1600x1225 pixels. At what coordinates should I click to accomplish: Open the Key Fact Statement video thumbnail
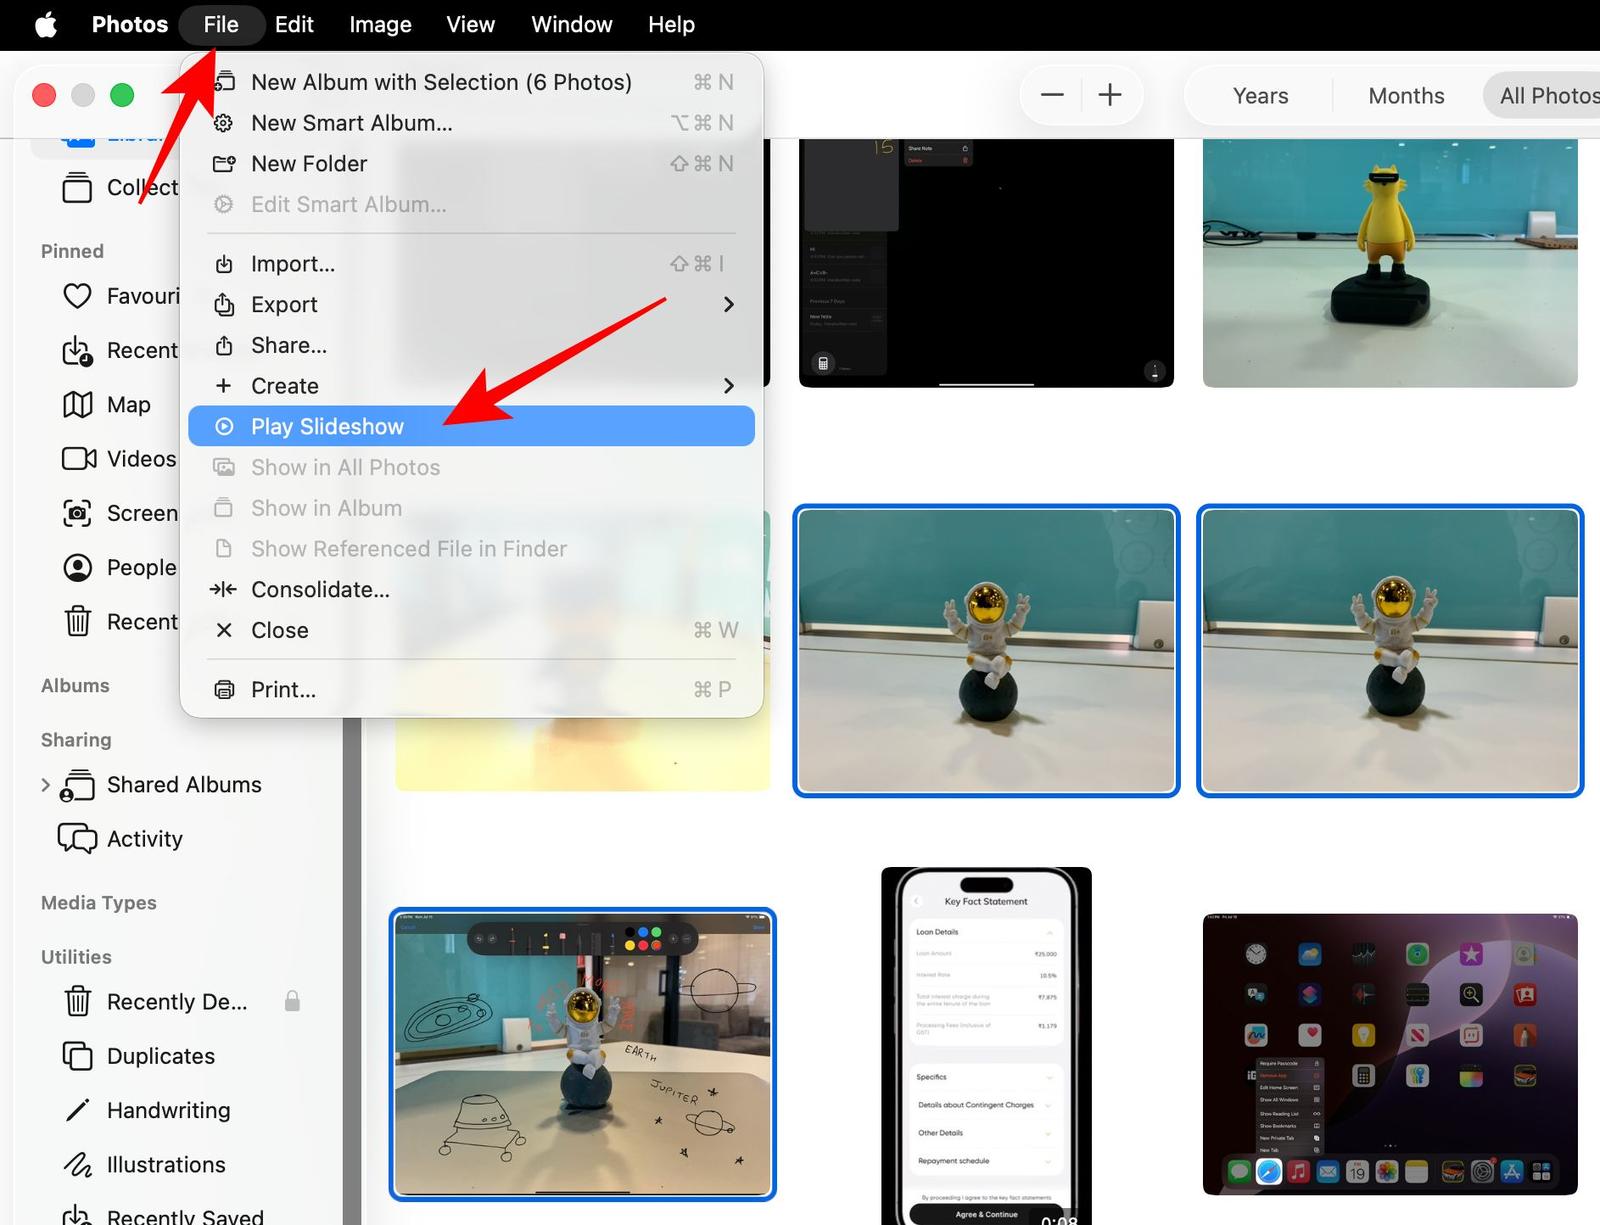(x=986, y=1045)
